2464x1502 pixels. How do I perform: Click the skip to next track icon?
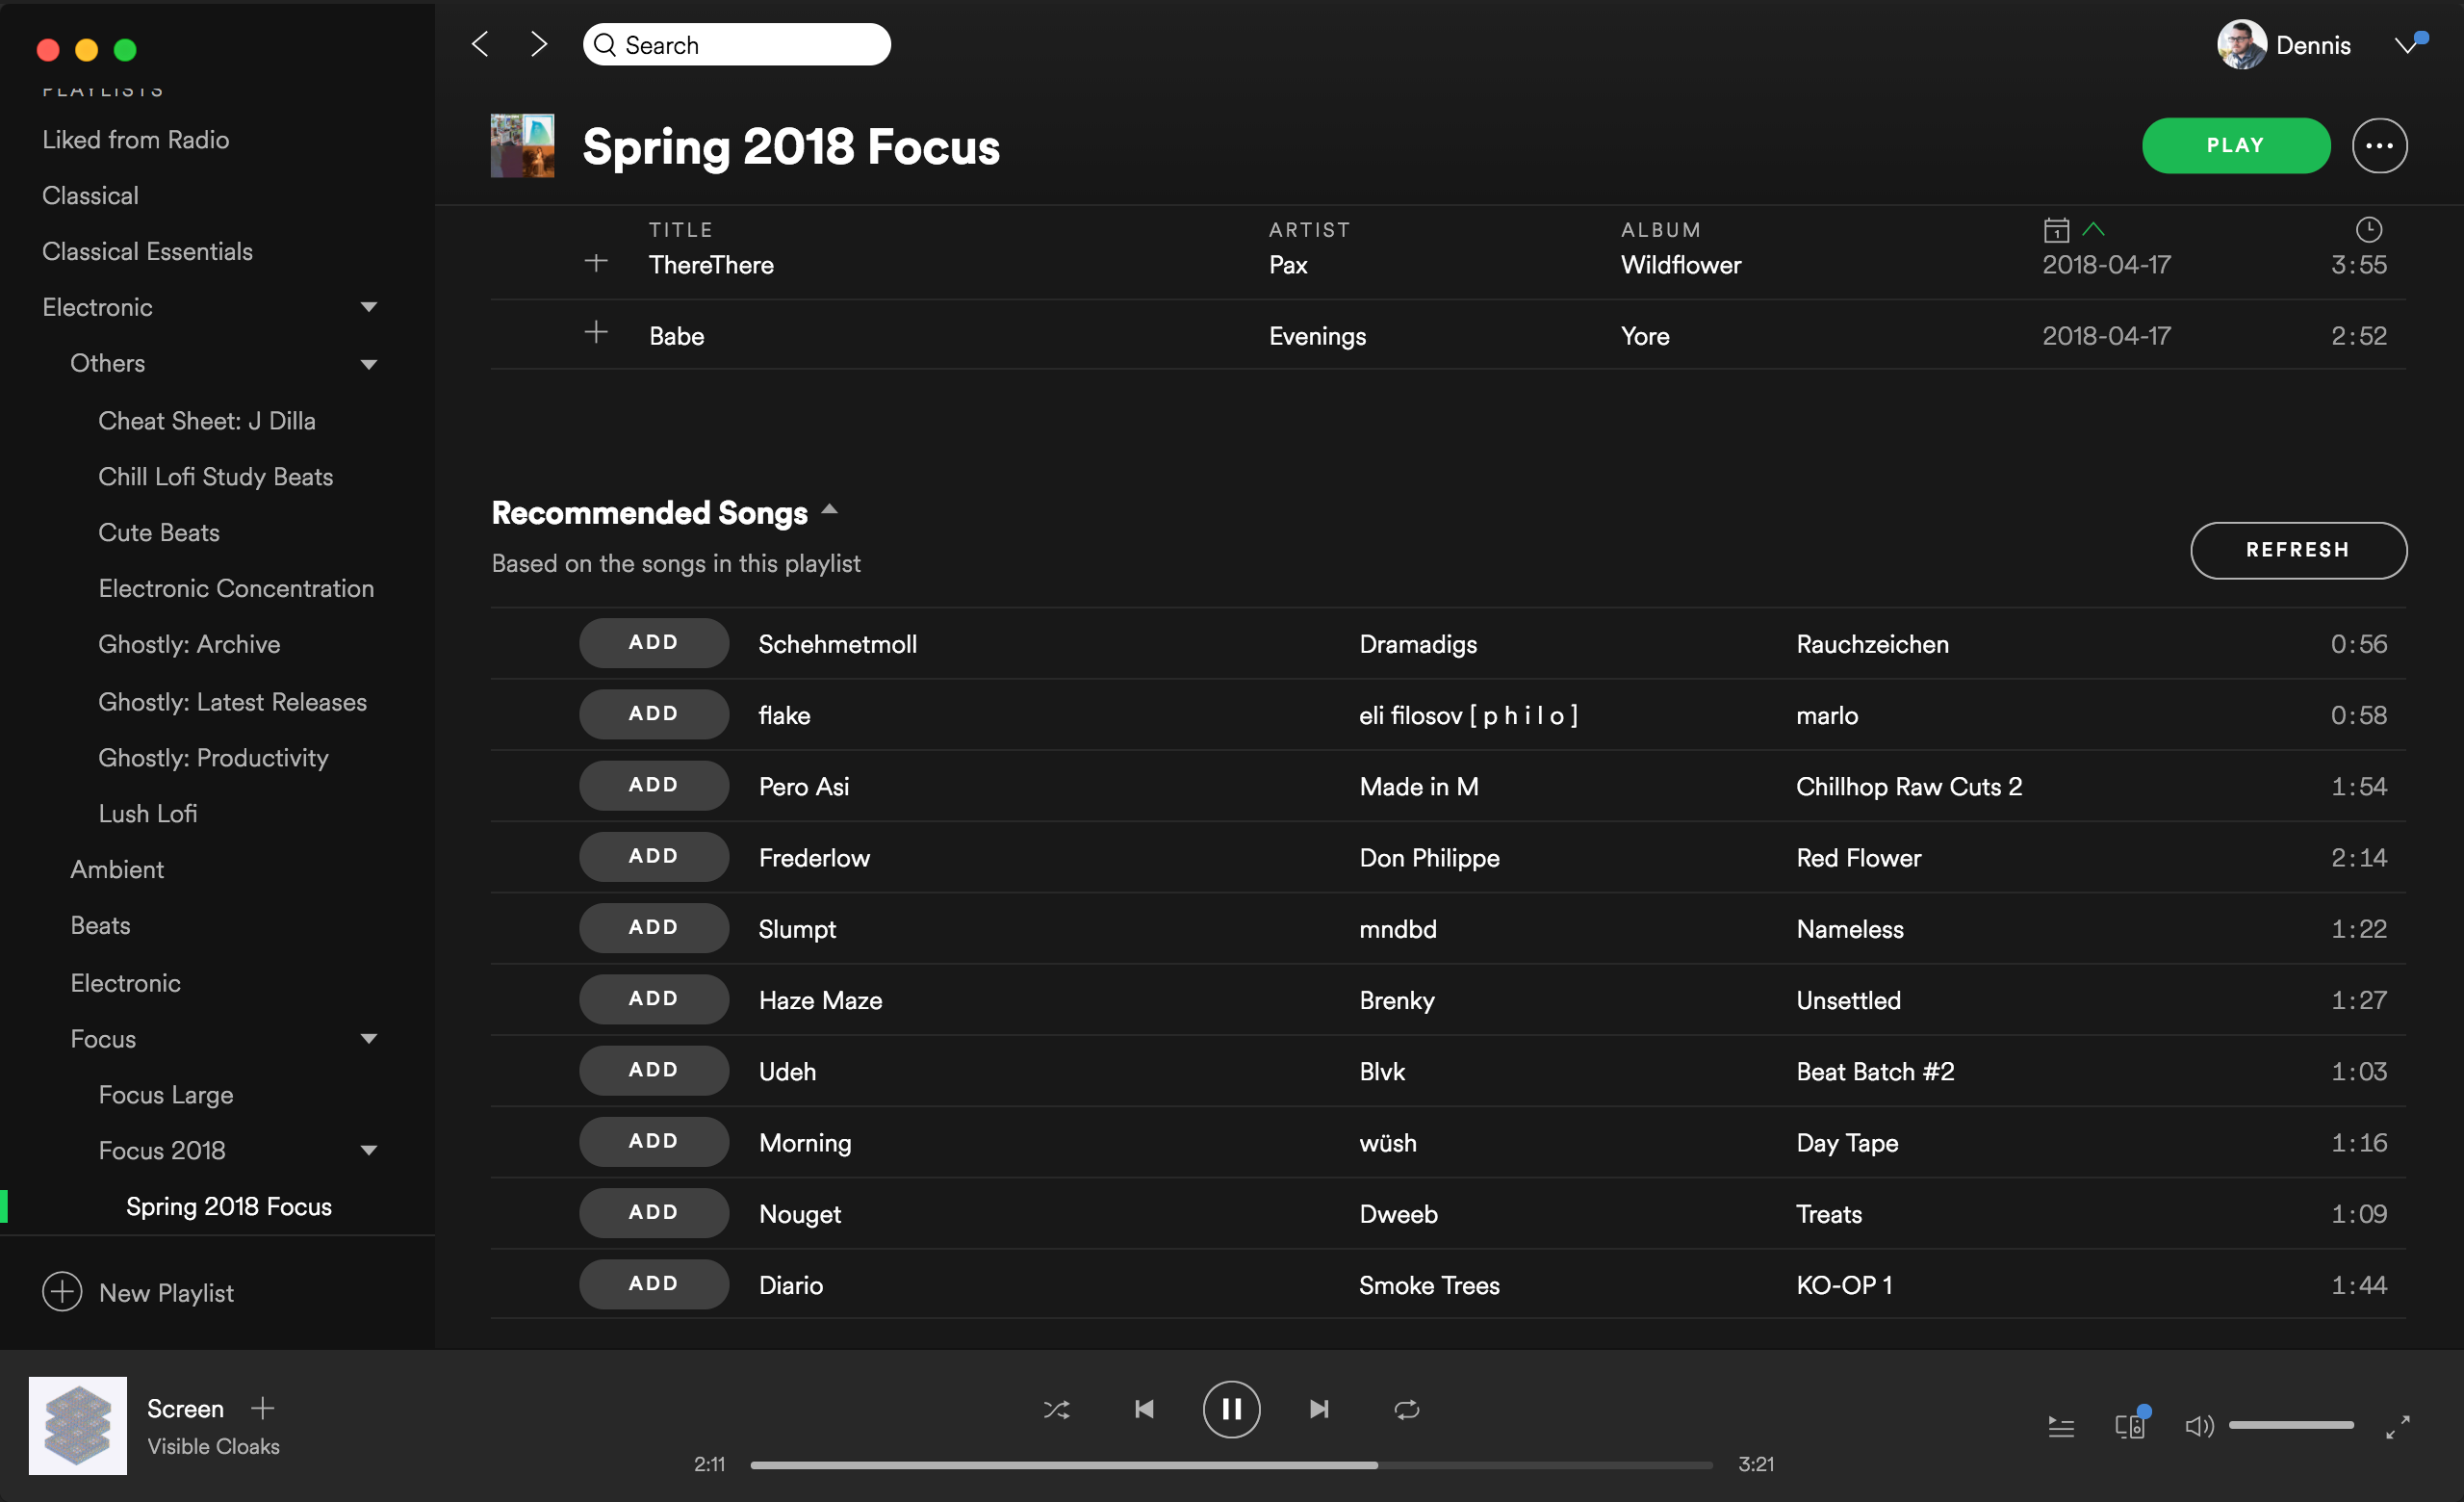(x=1319, y=1409)
